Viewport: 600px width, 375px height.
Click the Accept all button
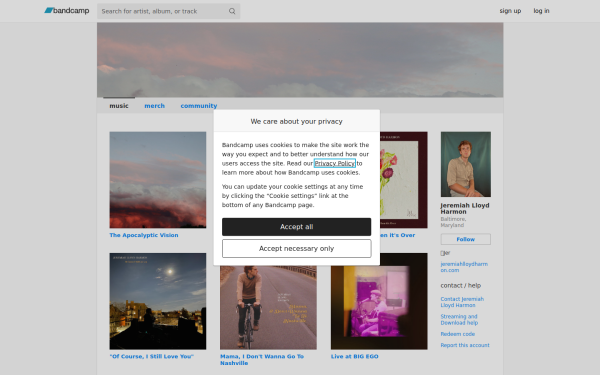click(x=297, y=227)
